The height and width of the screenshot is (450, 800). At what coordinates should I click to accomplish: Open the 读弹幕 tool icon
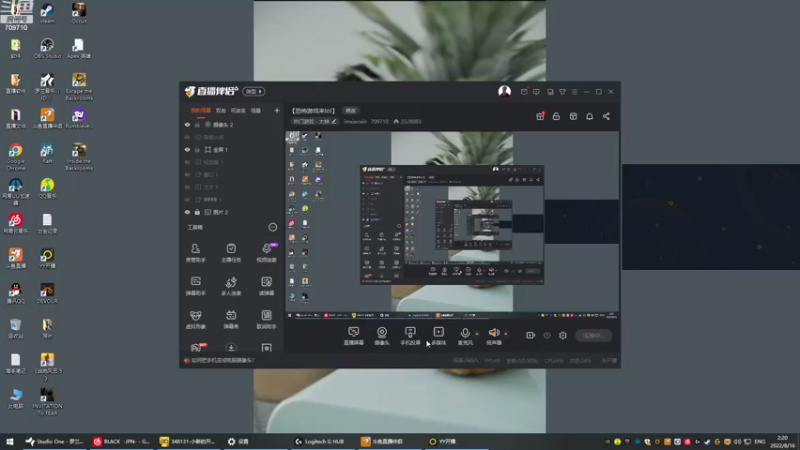pyautogui.click(x=266, y=285)
